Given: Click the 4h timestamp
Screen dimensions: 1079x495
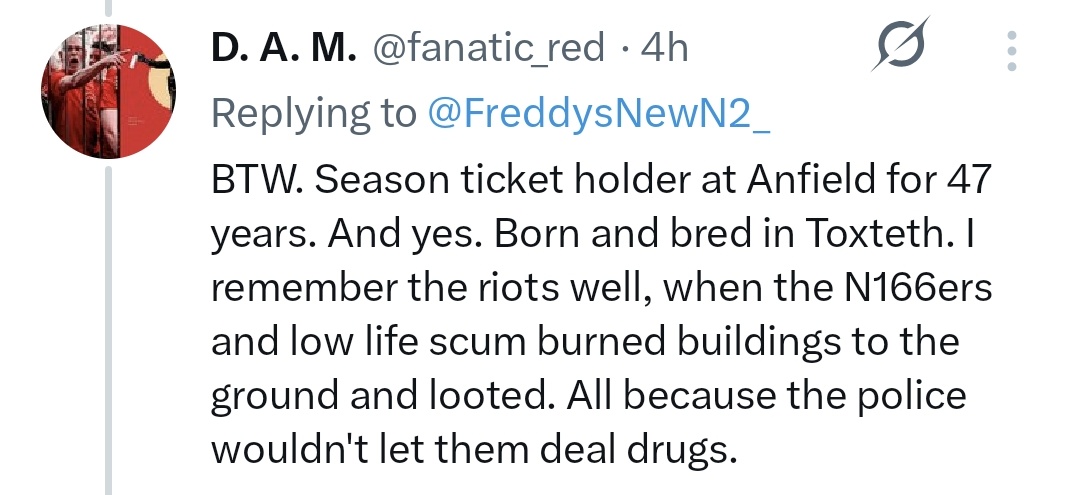Looking at the screenshot, I should tap(664, 48).
